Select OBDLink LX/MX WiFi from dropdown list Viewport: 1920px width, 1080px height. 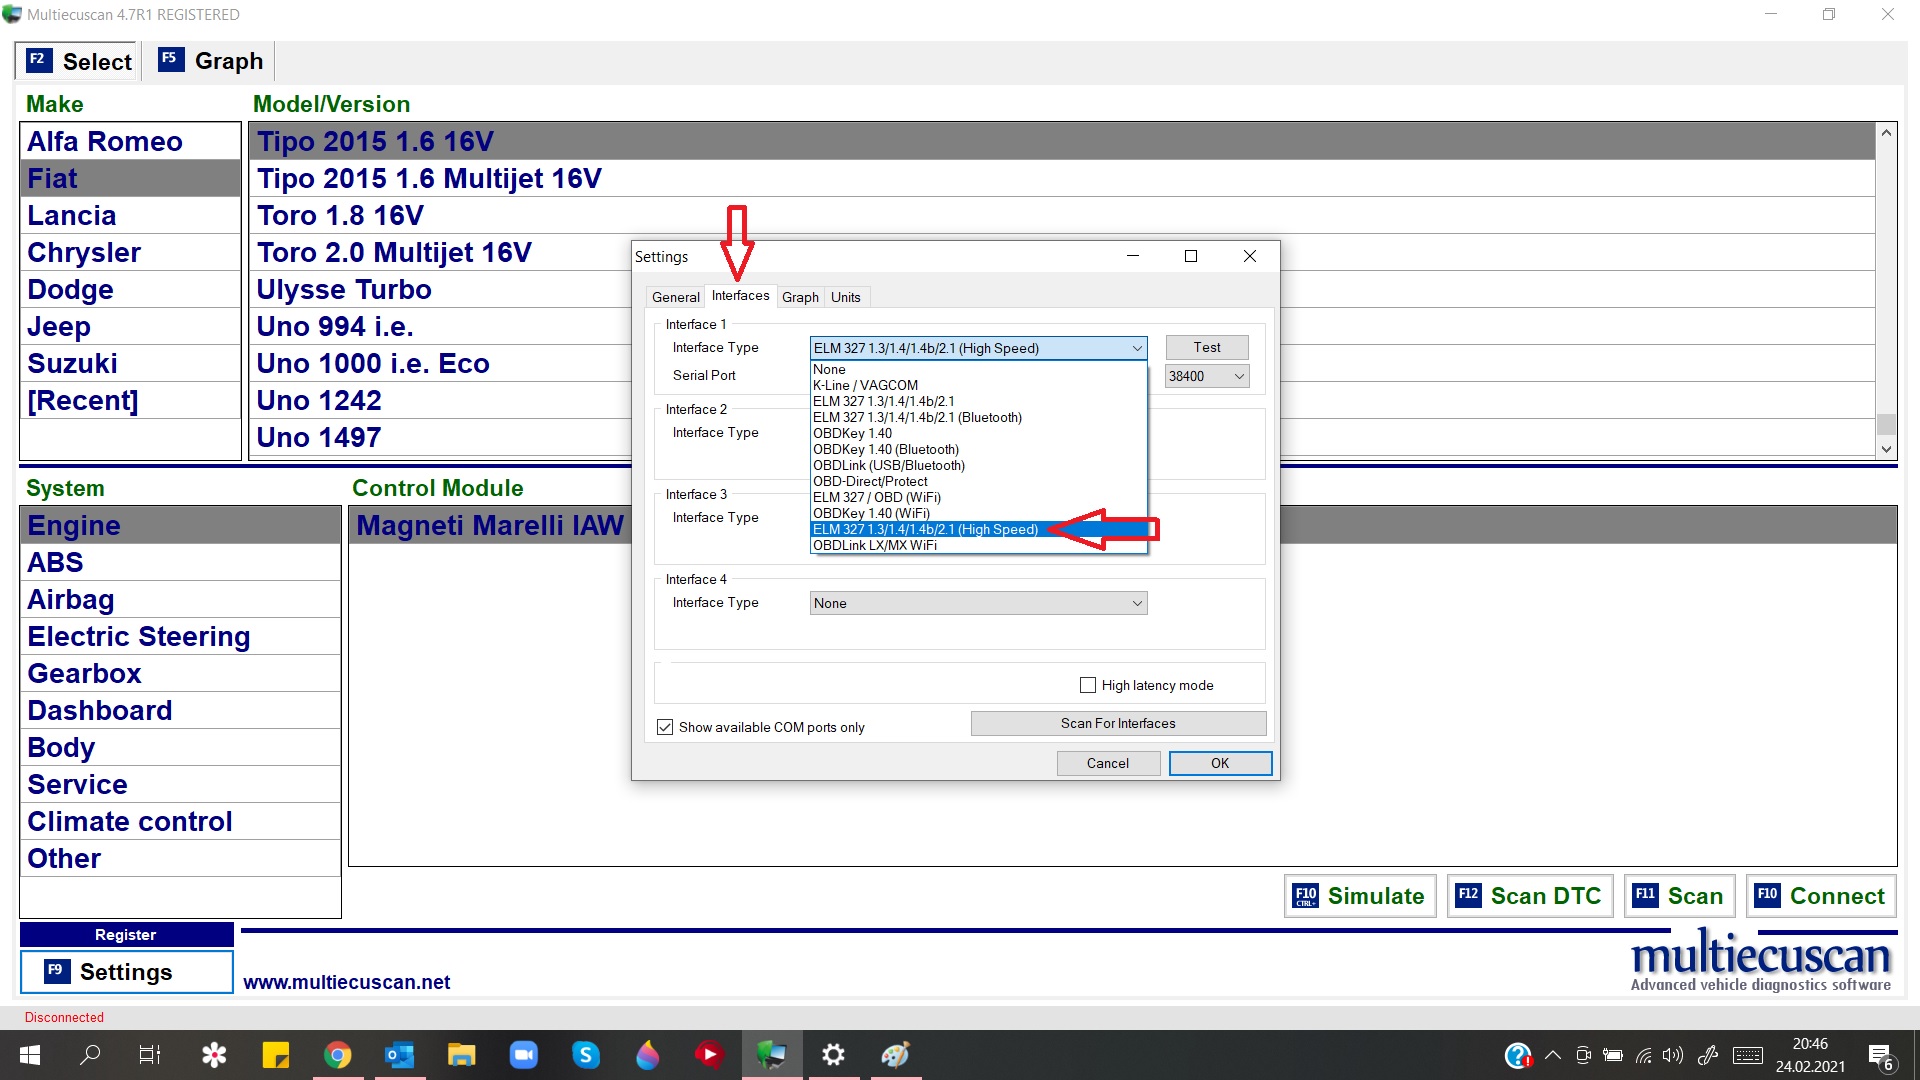pos(875,545)
